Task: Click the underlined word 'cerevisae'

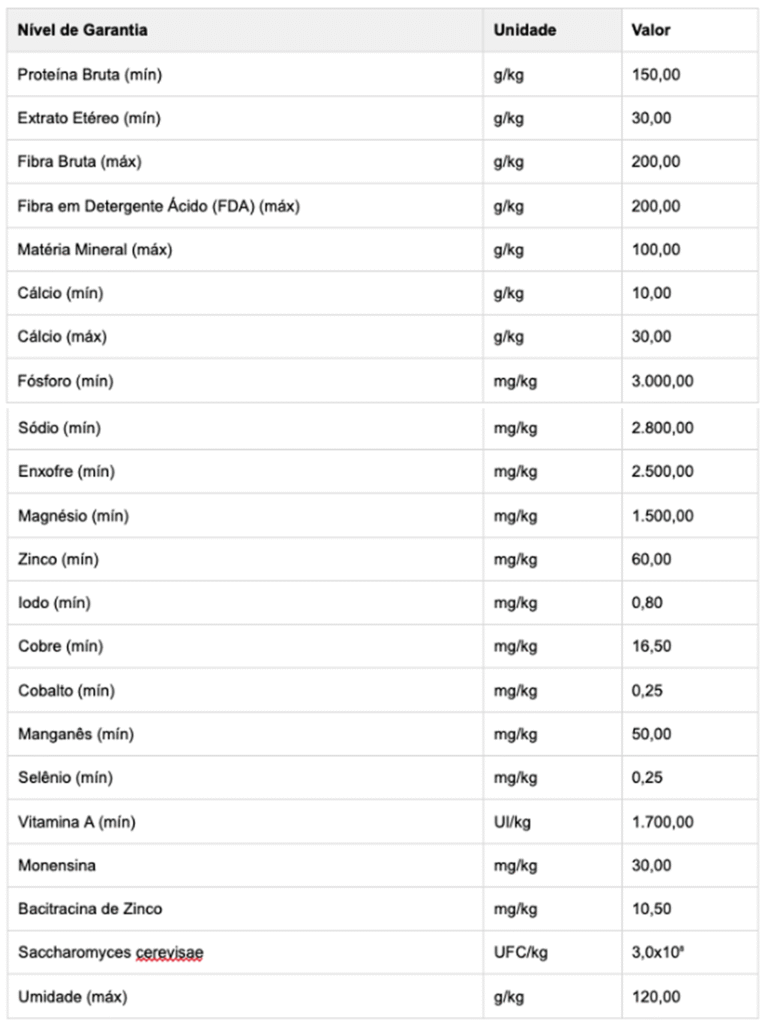Action: (170, 953)
